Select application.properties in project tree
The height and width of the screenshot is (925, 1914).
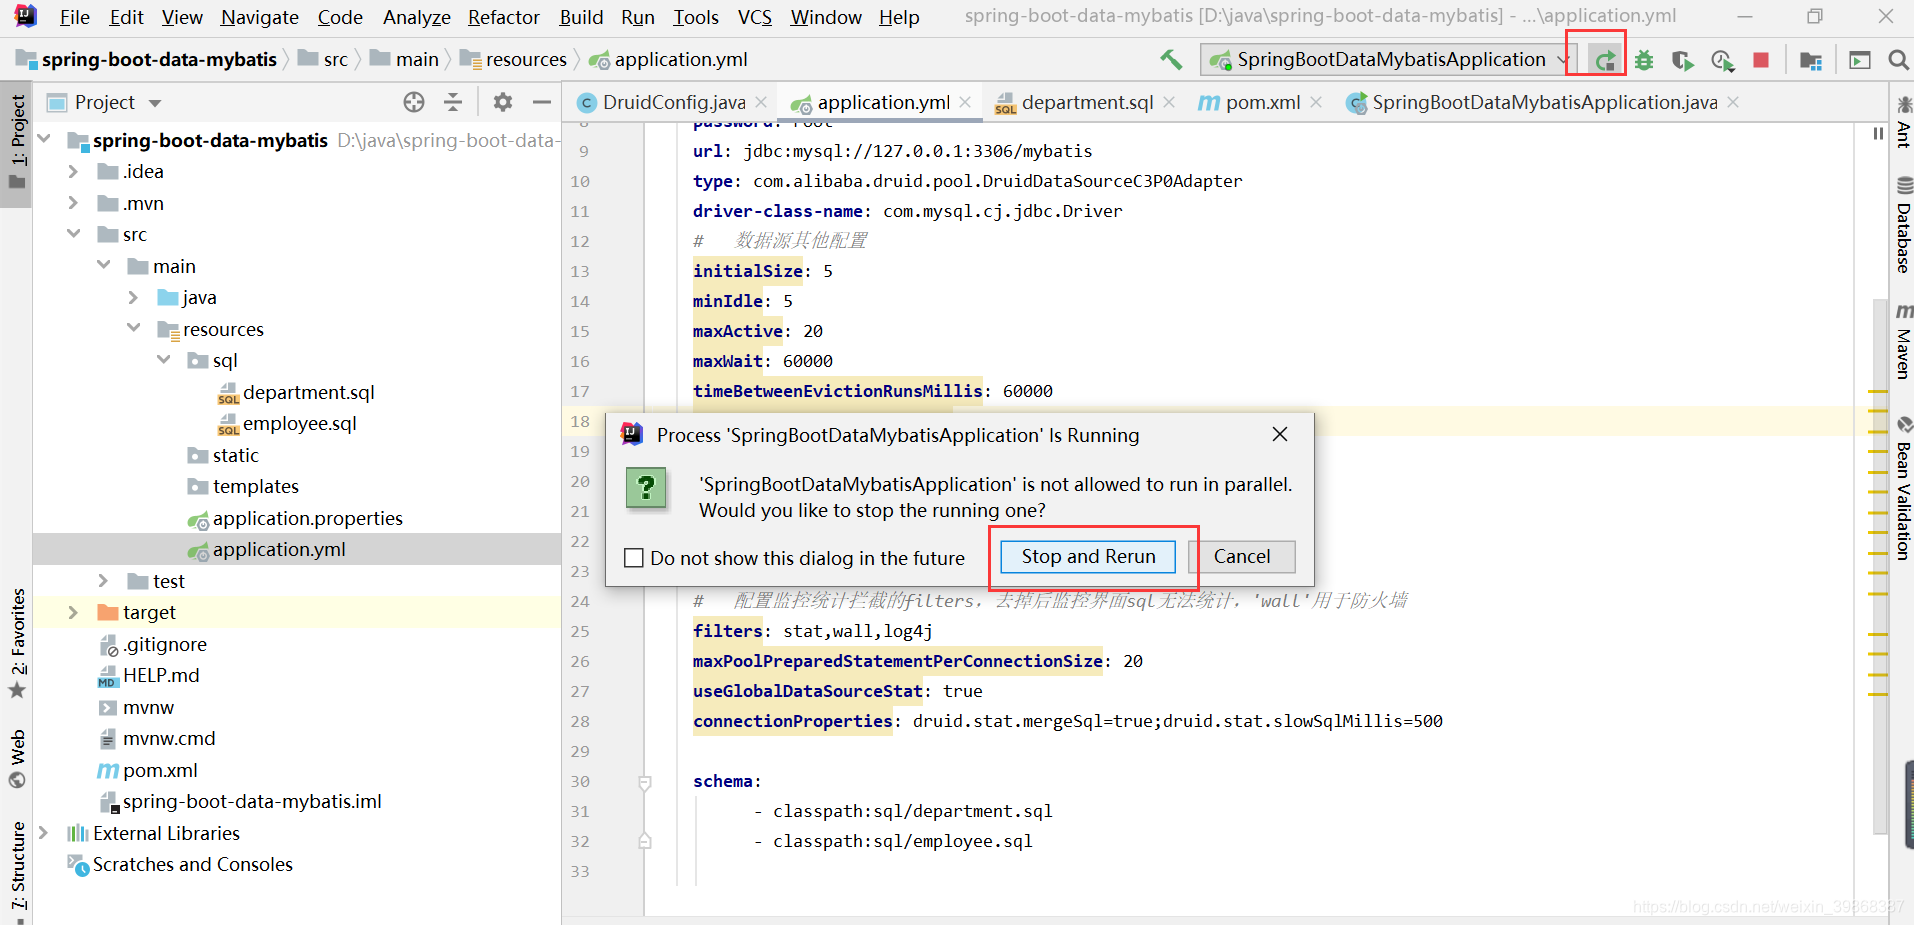(307, 518)
